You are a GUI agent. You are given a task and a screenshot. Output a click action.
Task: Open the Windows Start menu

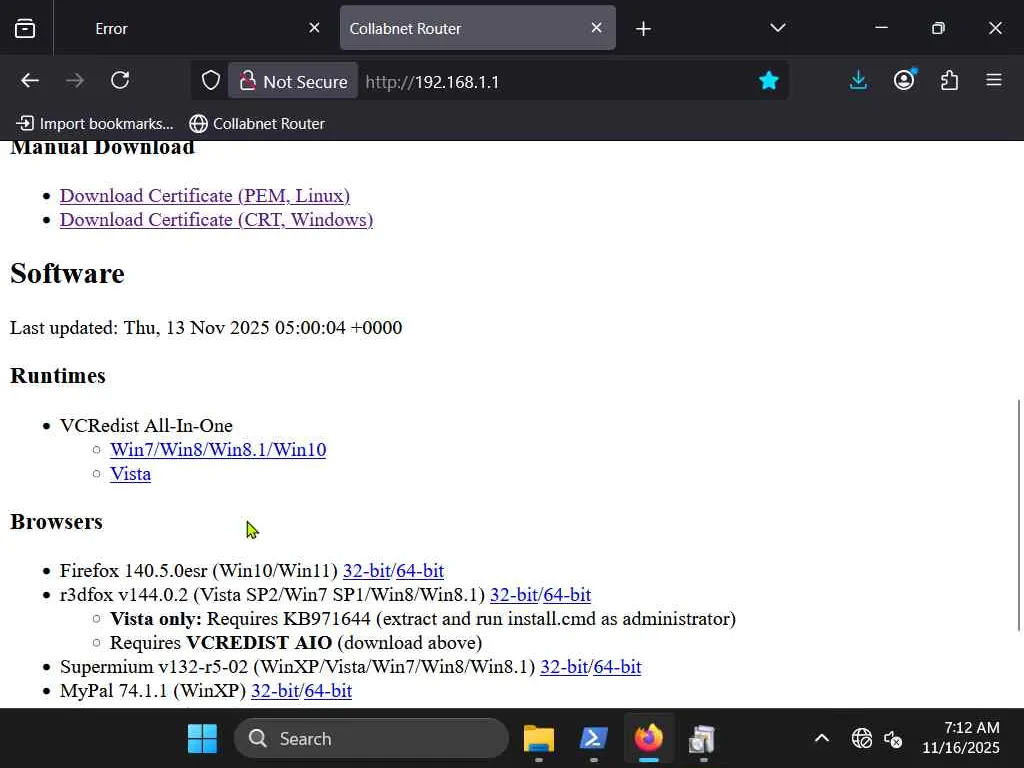(202, 739)
